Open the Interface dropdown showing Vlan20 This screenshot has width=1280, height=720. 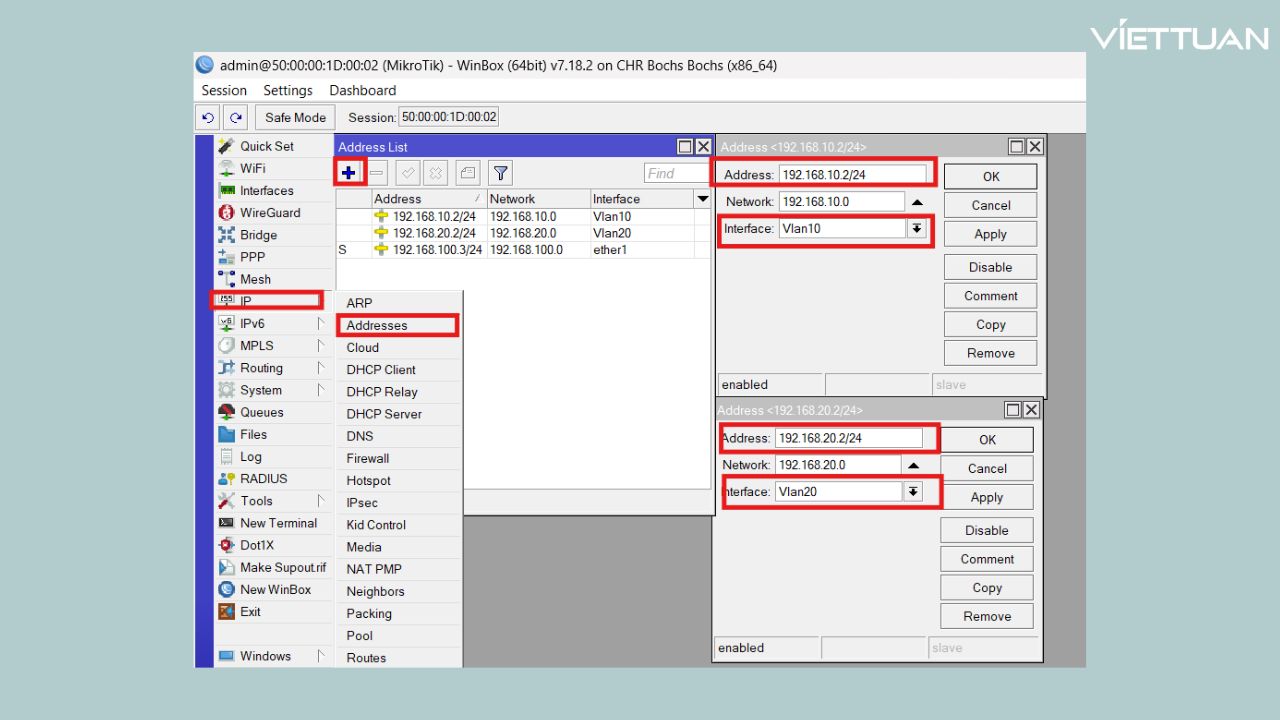(x=912, y=492)
